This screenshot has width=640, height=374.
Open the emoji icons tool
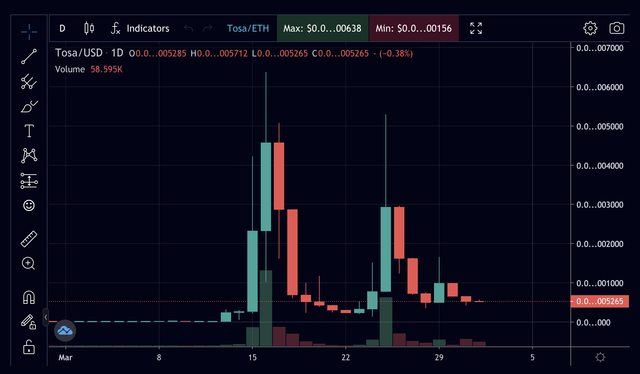[x=29, y=205]
